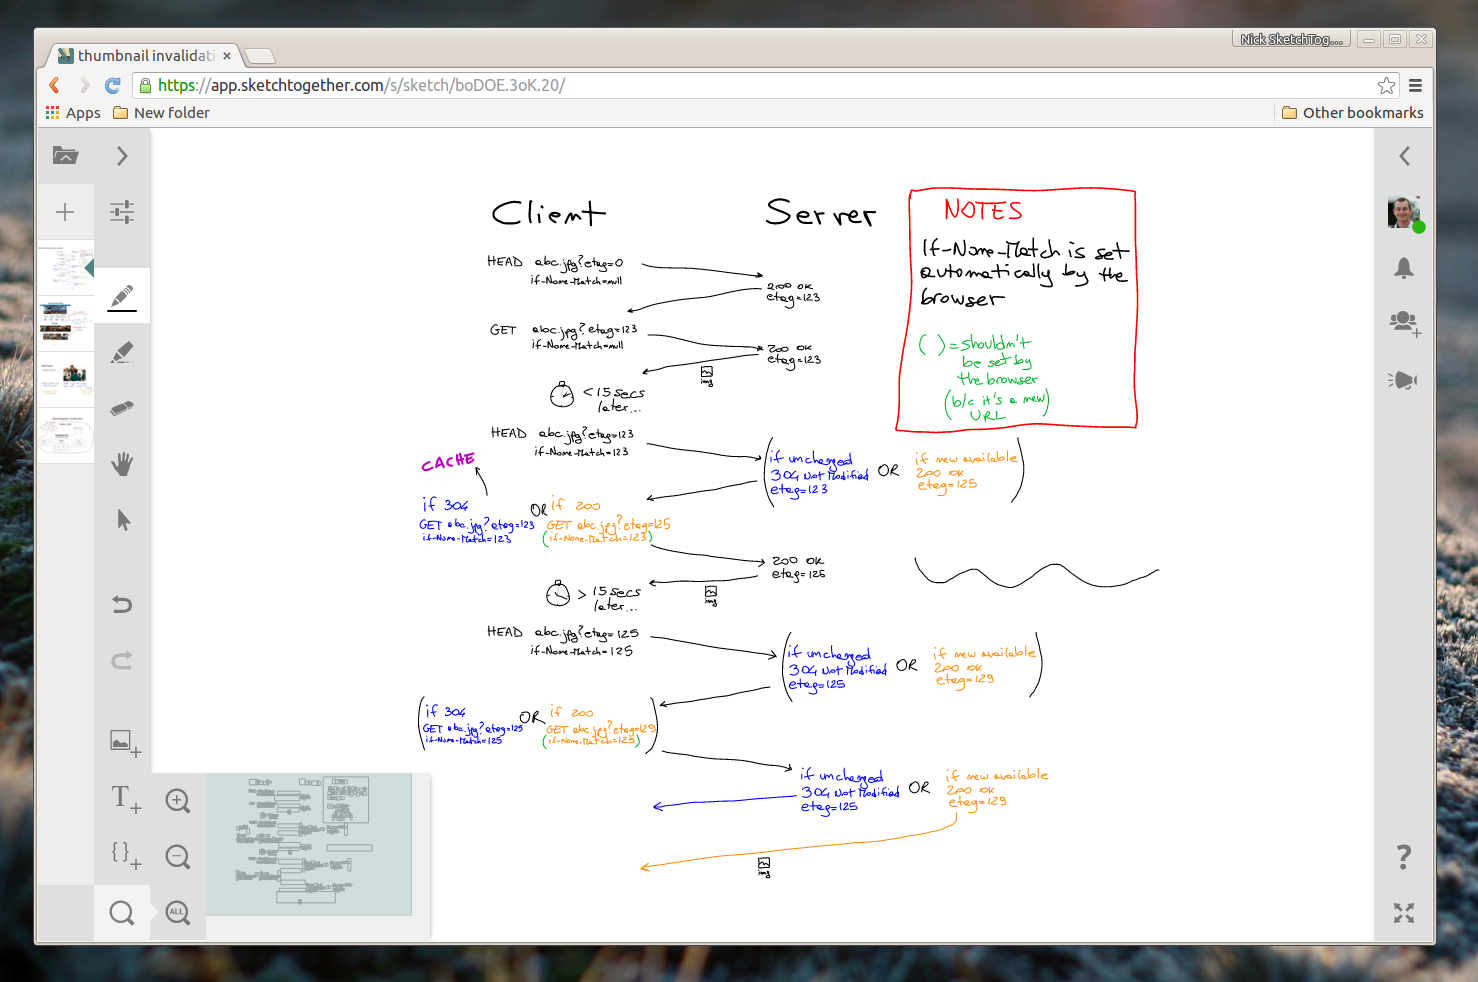The image size is (1478, 982).
Task: Click the Nick SketchTog profile button
Action: [1291, 39]
